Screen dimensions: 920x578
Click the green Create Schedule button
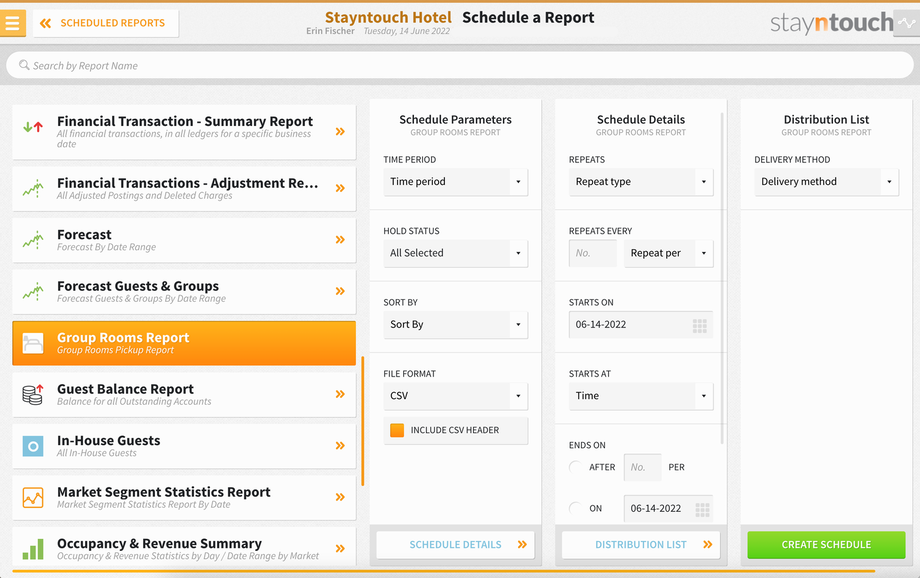[826, 545]
